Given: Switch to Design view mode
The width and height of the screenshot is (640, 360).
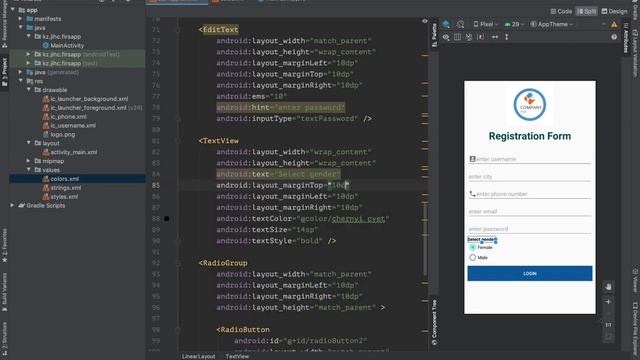Looking at the screenshot, I should pos(614,11).
